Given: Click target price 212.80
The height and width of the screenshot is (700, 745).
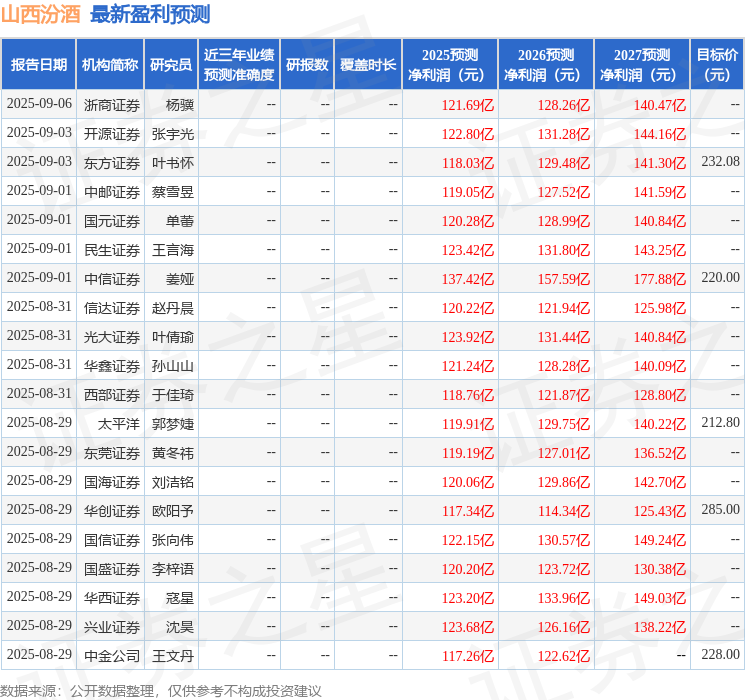Looking at the screenshot, I should [720, 422].
